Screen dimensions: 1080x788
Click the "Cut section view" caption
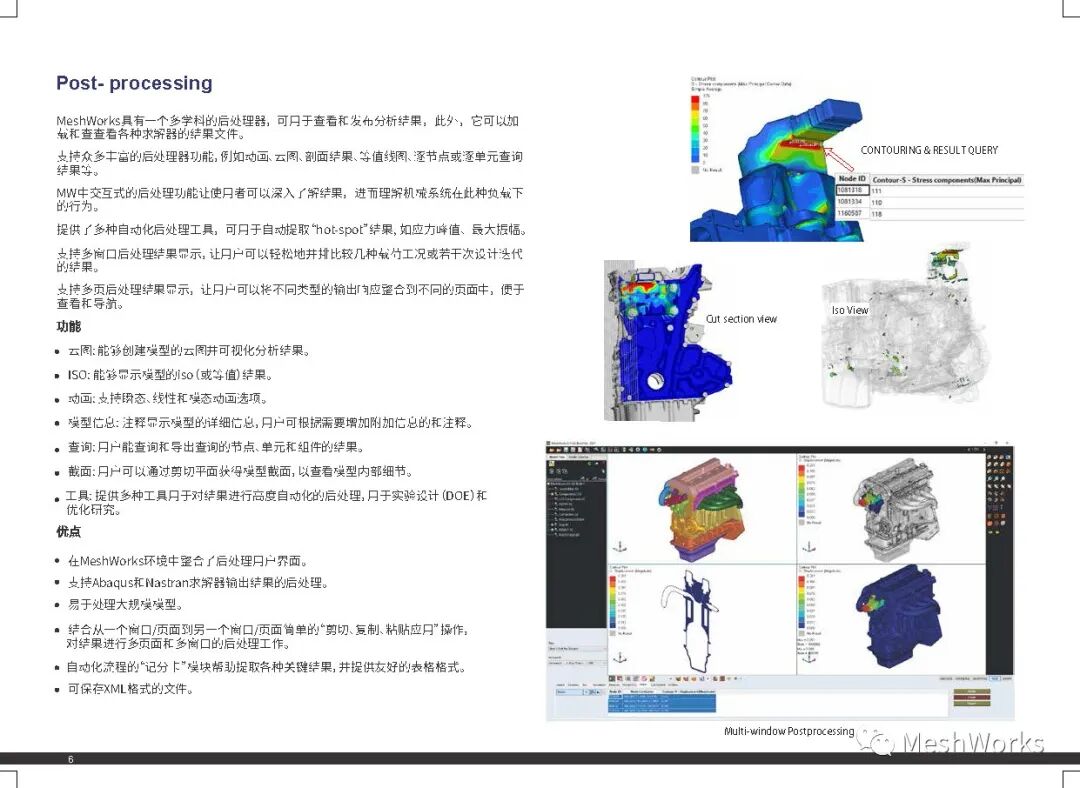tap(741, 319)
